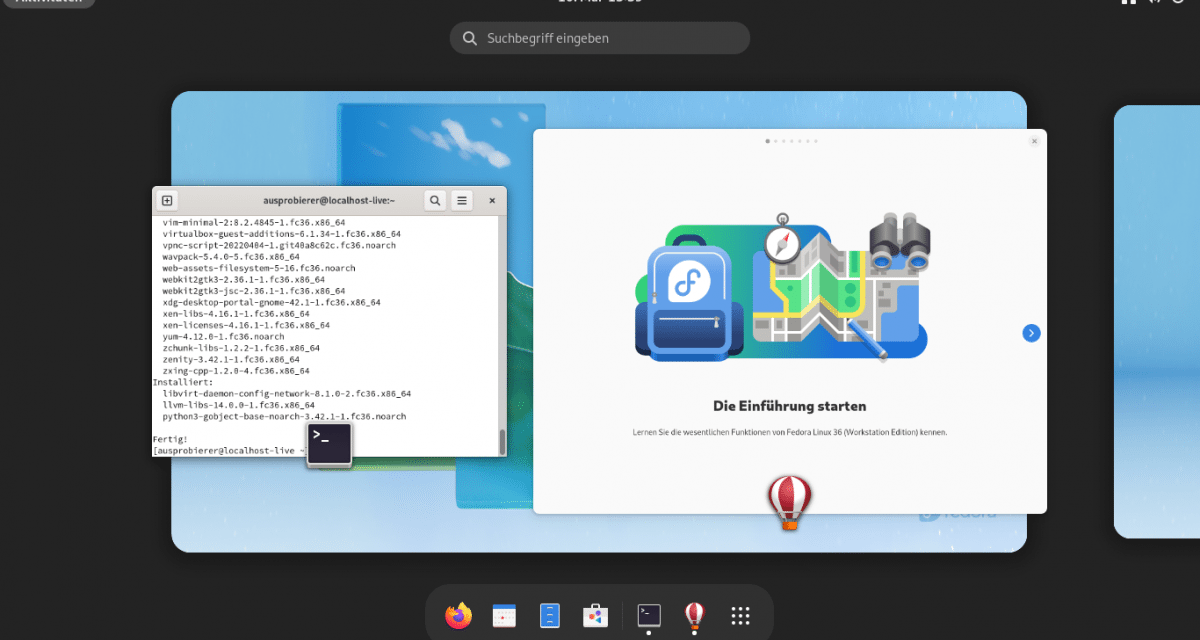Open the Software store from the dock

pyautogui.click(x=596, y=615)
